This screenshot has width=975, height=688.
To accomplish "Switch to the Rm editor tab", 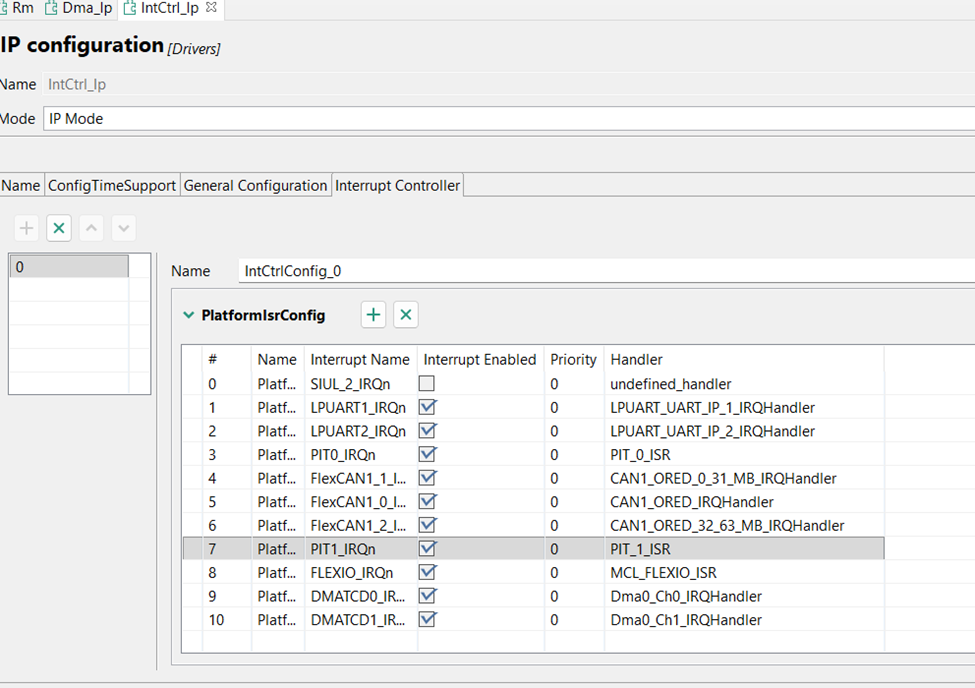I will [17, 8].
